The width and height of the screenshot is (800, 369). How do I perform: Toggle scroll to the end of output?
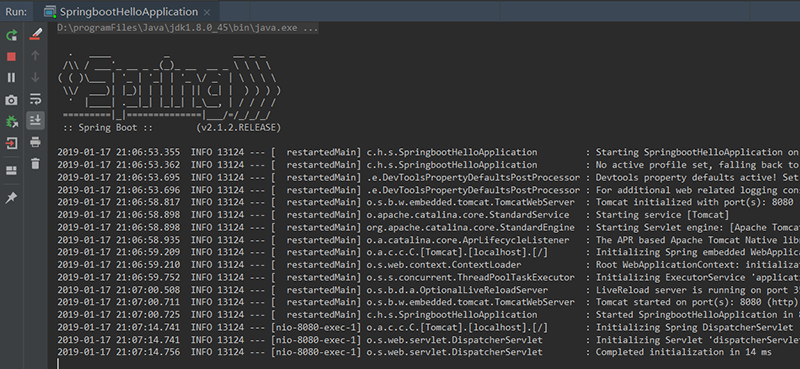pos(35,120)
